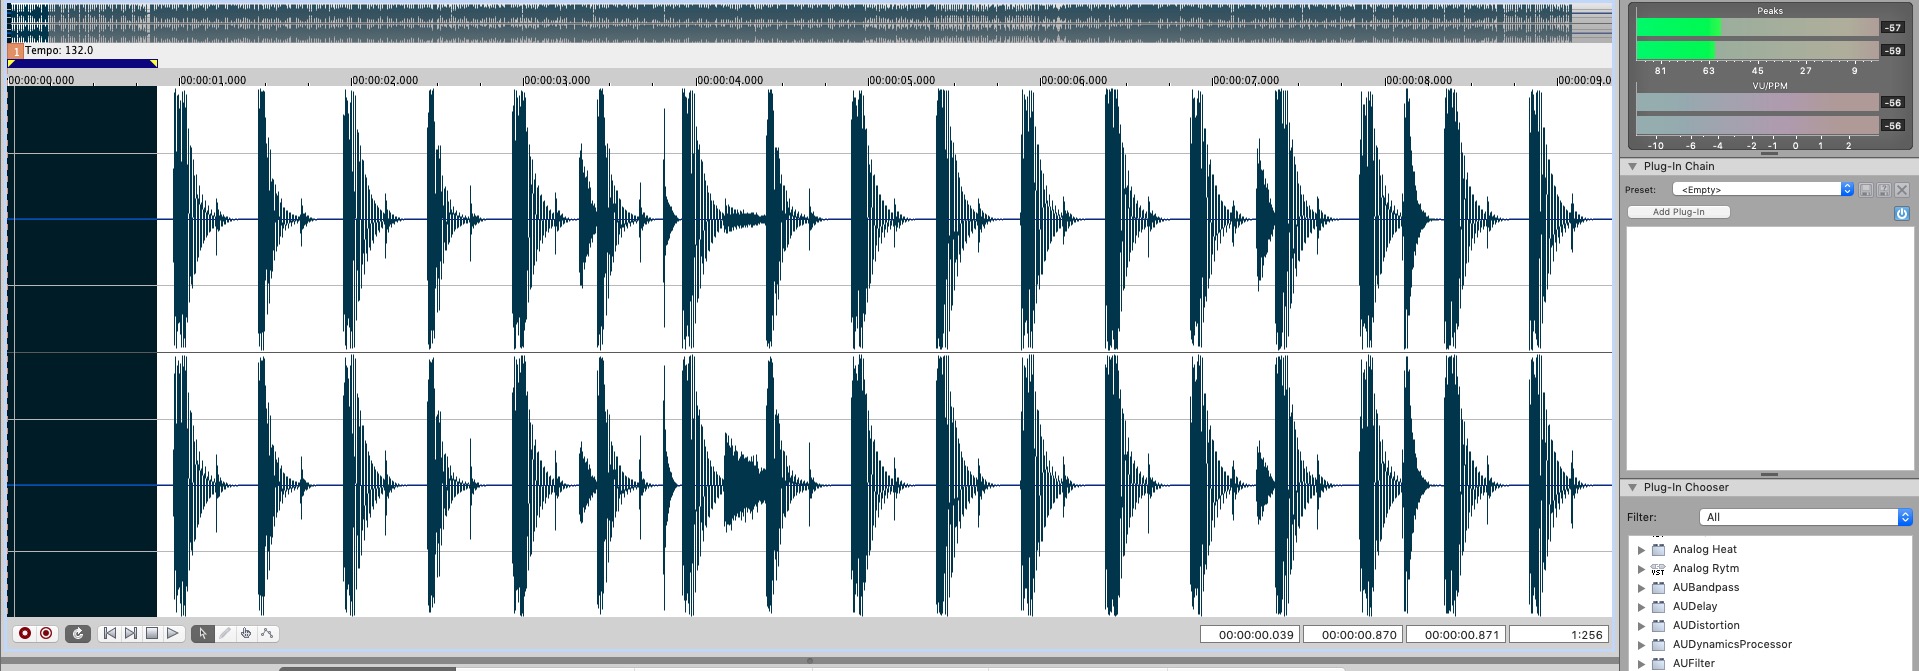Click the save preset disk icon

pos(1865,190)
